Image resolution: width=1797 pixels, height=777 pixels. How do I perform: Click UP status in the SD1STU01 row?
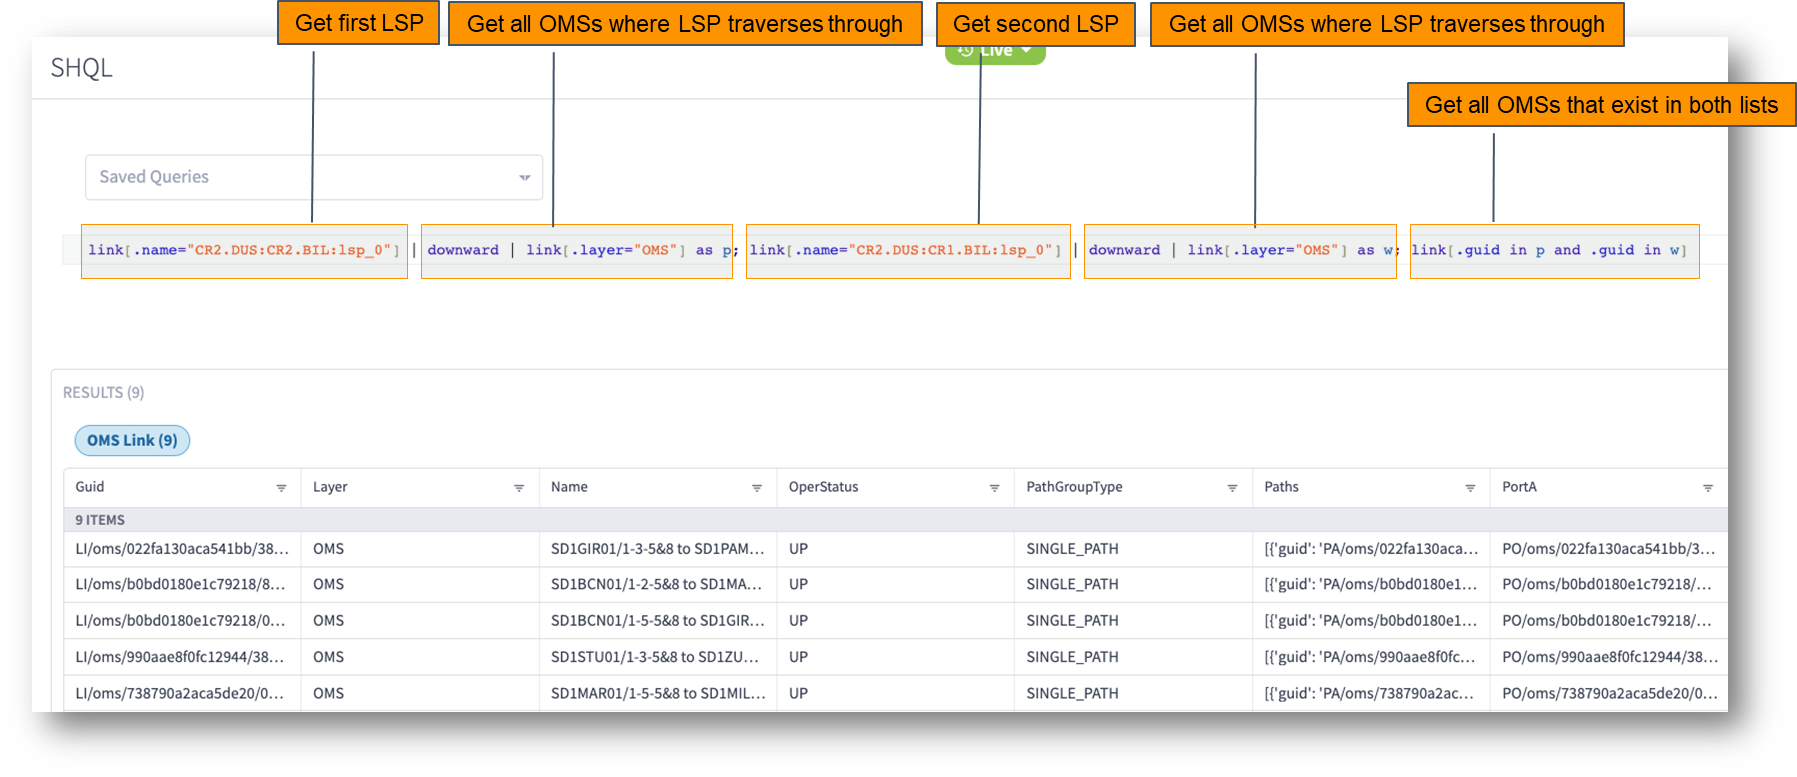point(798,657)
